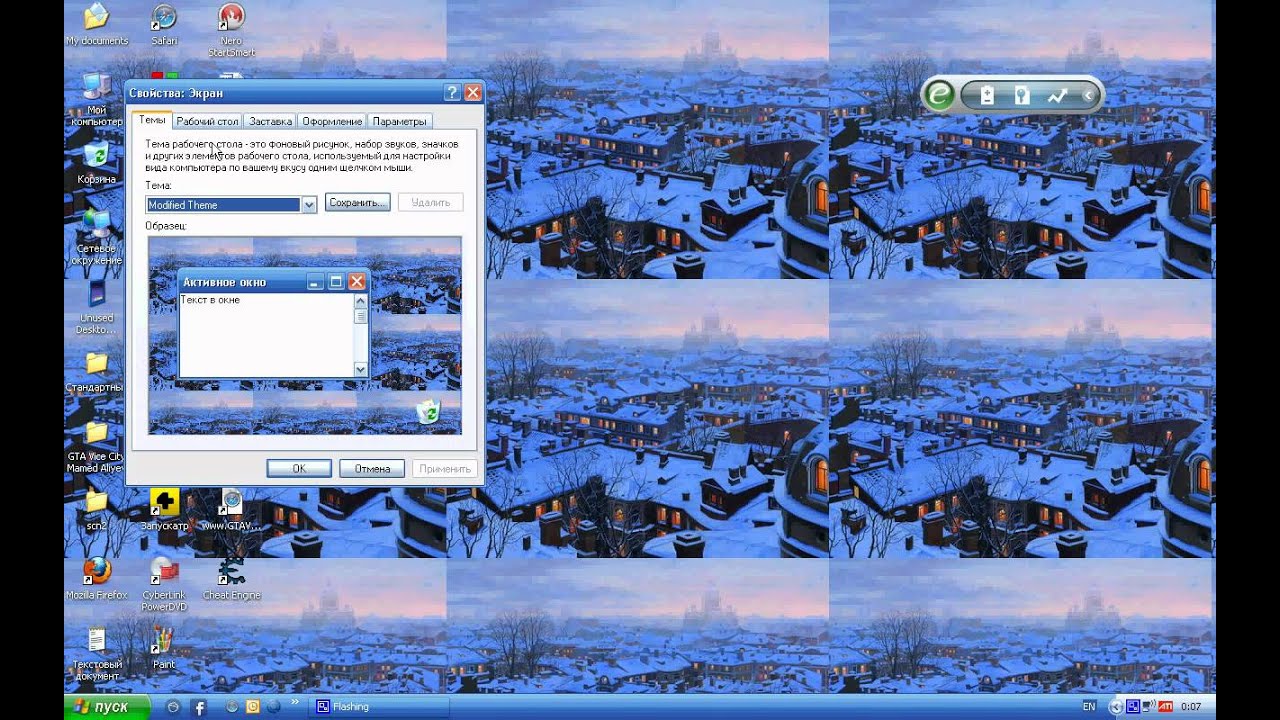
Task: Launch CyberLink PowerDVD shortcut
Action: (164, 584)
